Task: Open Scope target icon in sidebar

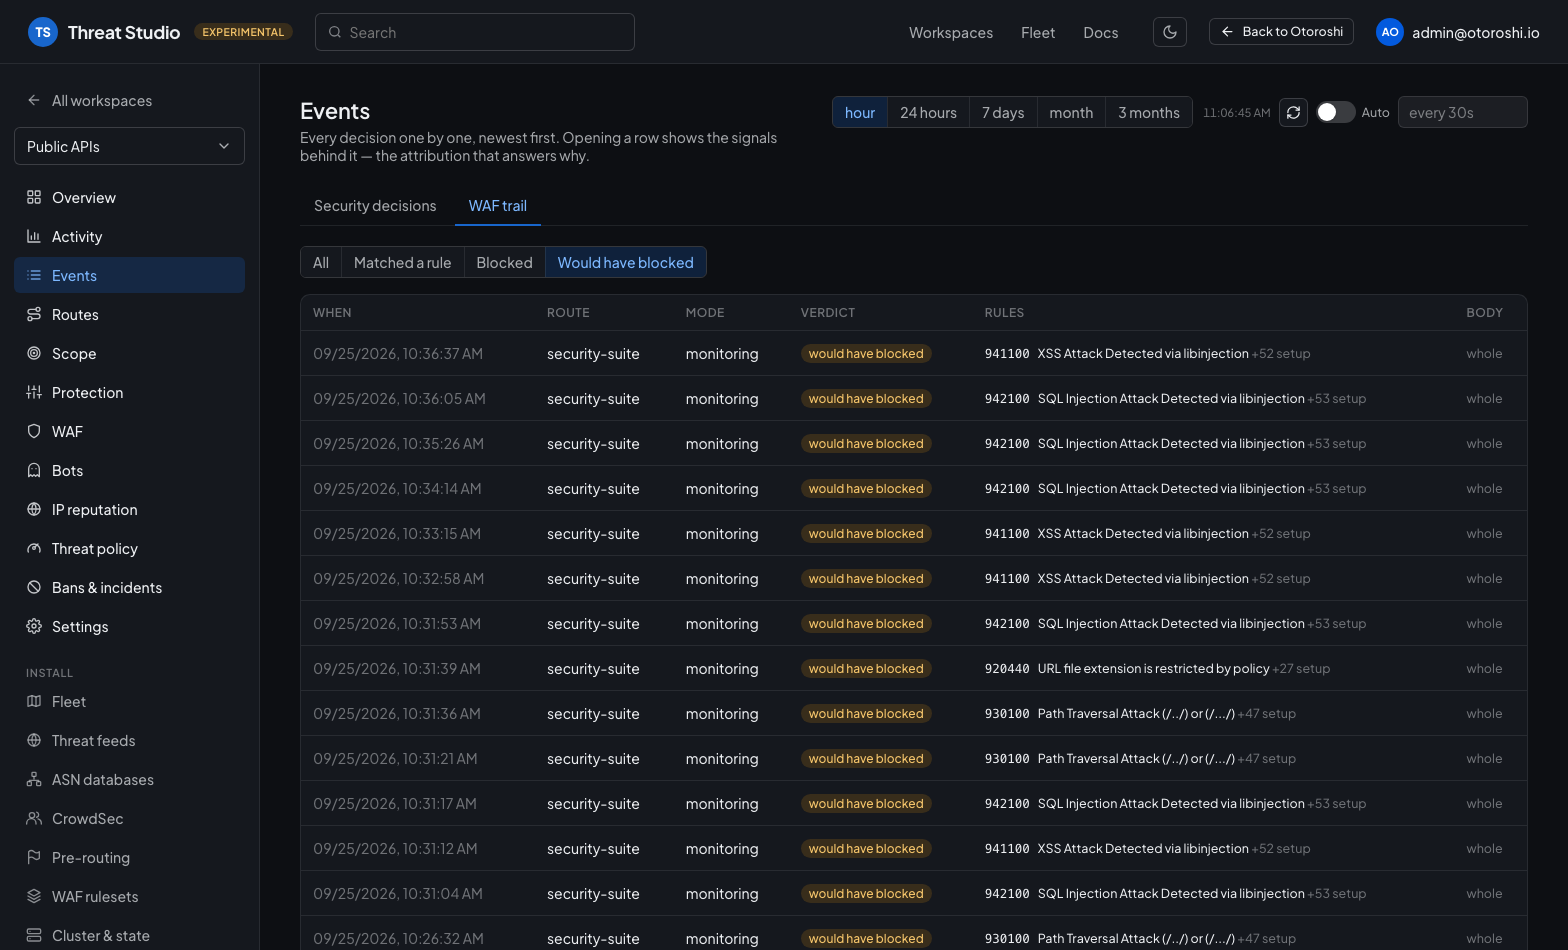Action: pyautogui.click(x=34, y=353)
